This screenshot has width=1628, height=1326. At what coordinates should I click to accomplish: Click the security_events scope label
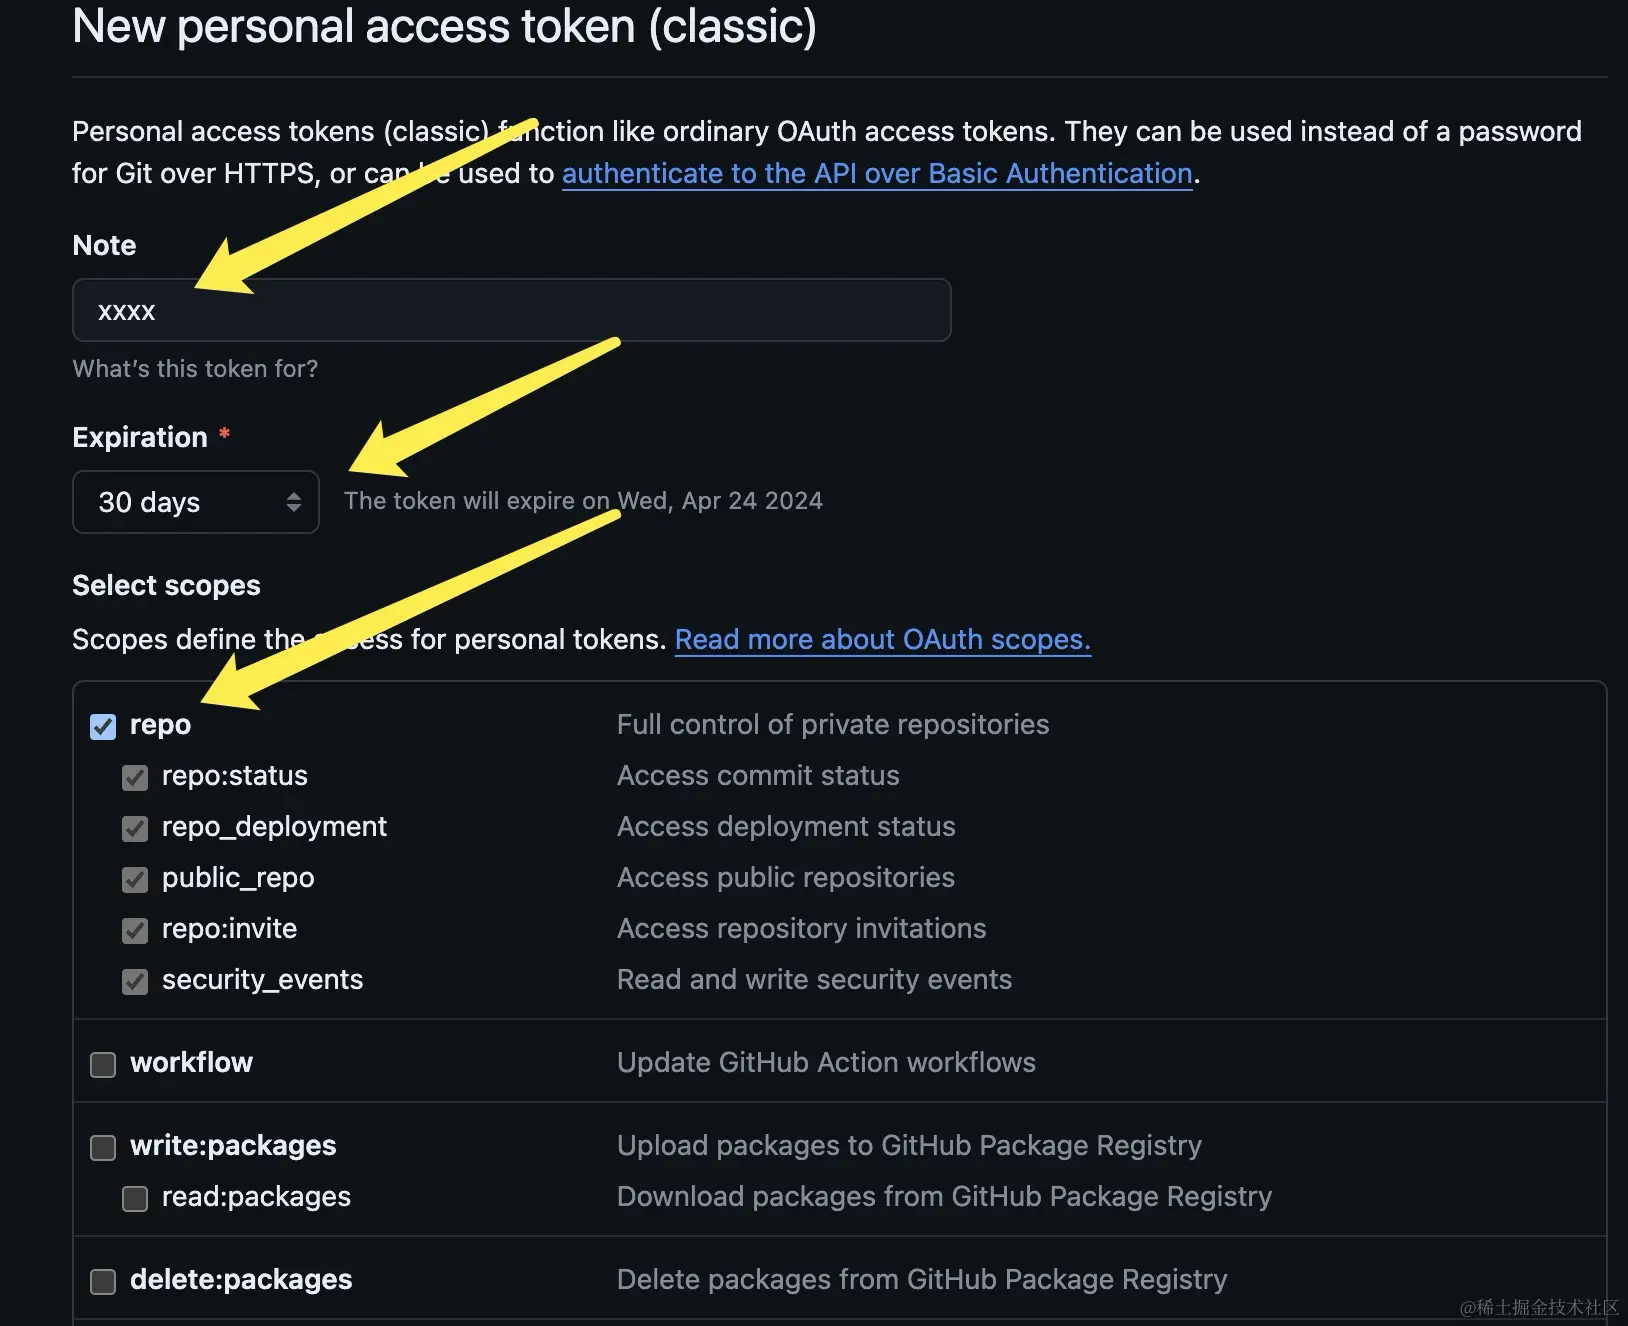(262, 980)
